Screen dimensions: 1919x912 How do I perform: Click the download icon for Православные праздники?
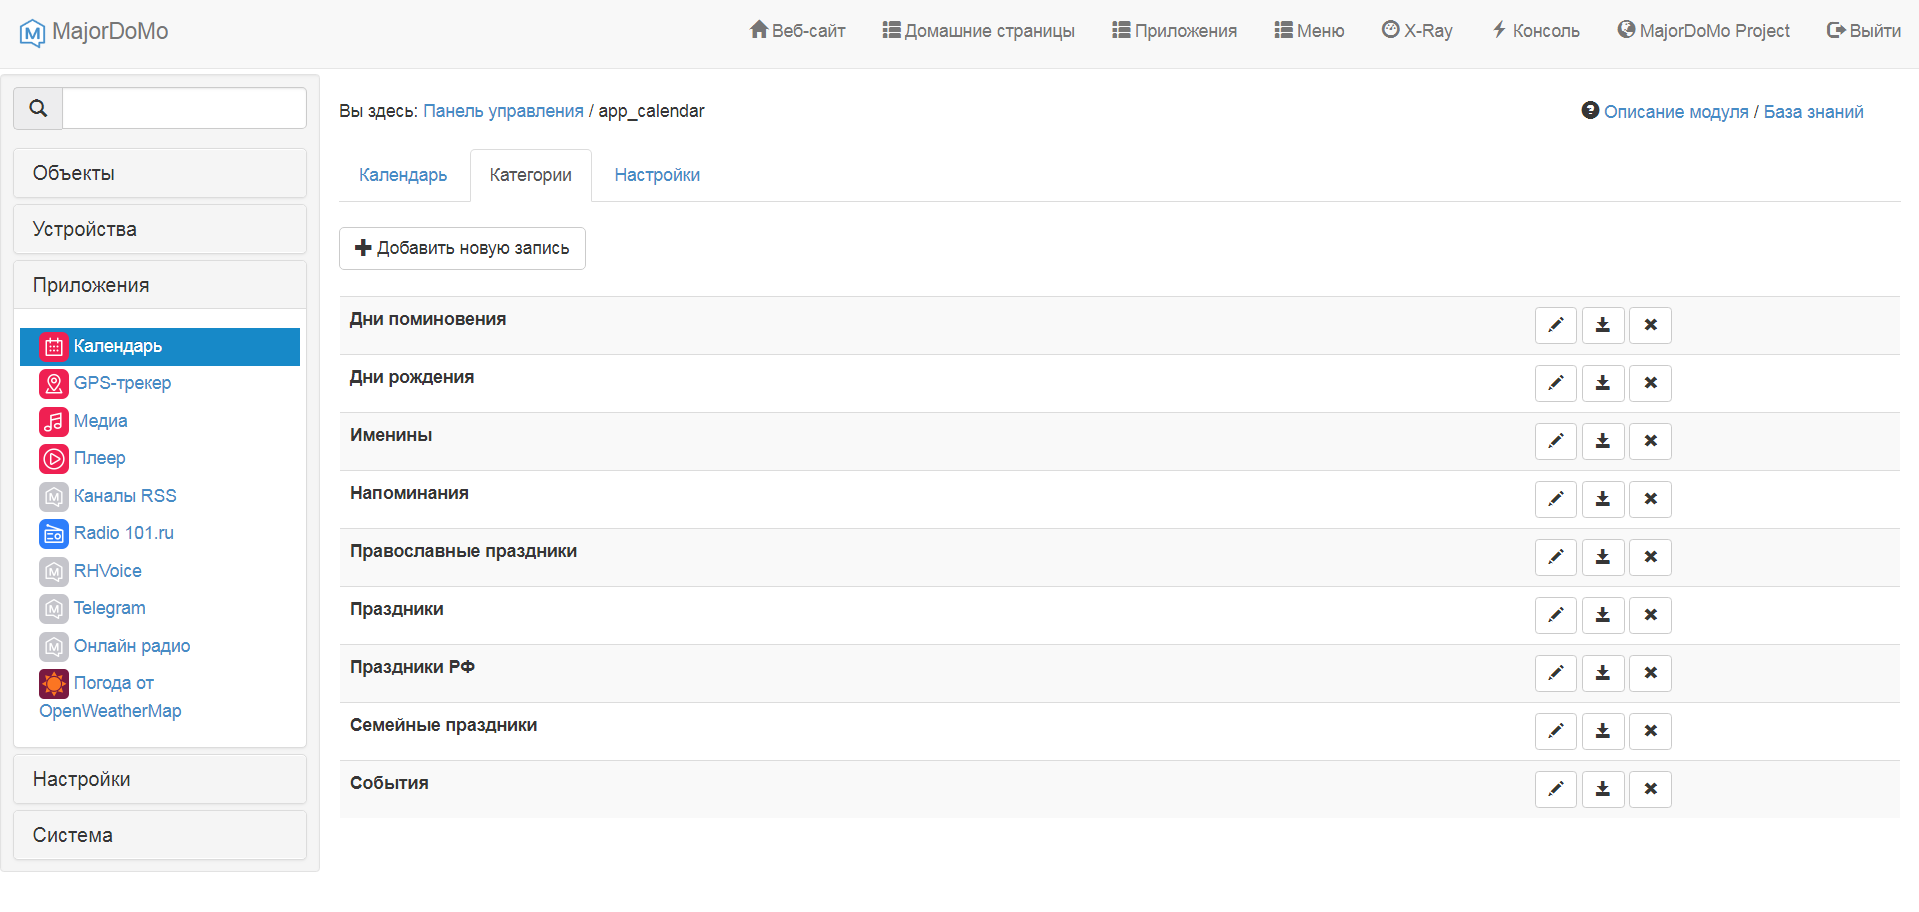1602,557
